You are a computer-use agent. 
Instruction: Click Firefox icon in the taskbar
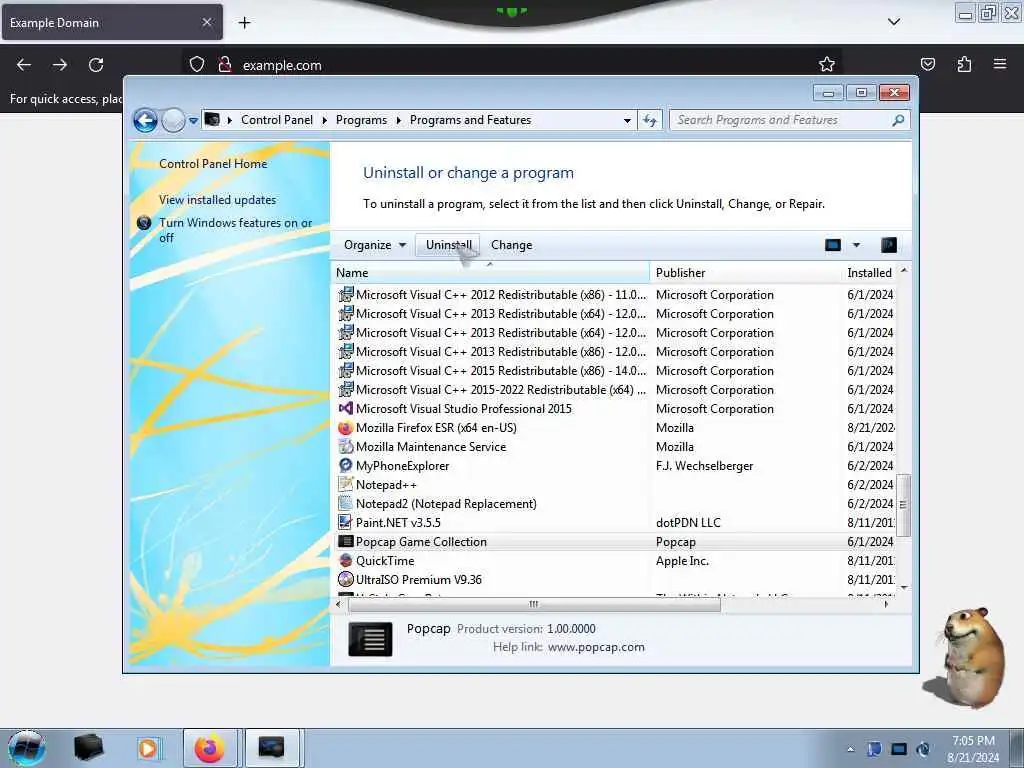[210, 748]
